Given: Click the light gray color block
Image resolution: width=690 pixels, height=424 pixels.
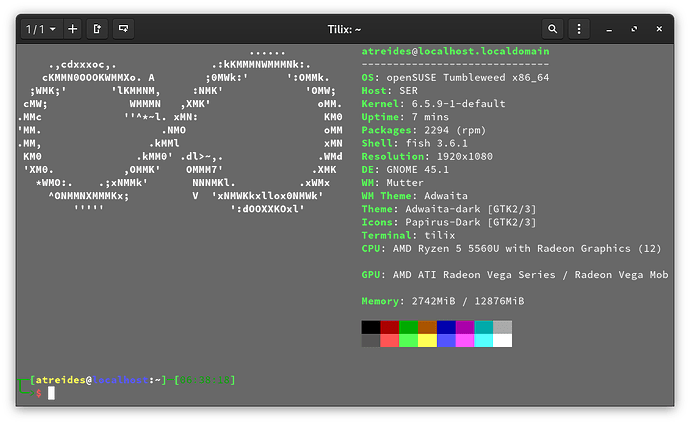Looking at the screenshot, I should 503,327.
